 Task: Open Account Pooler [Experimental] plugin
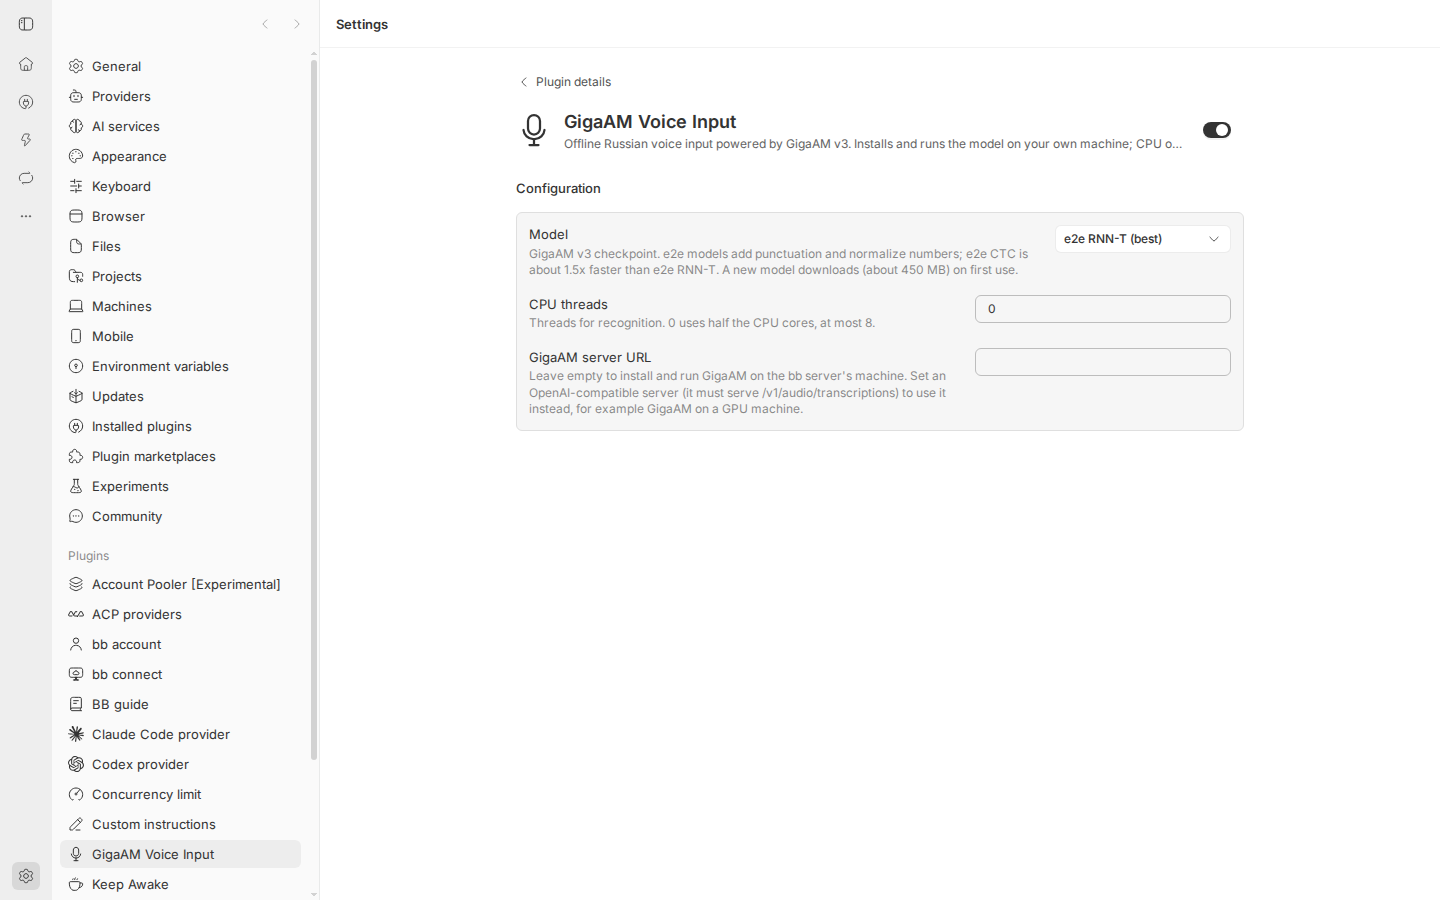[x=180, y=584]
